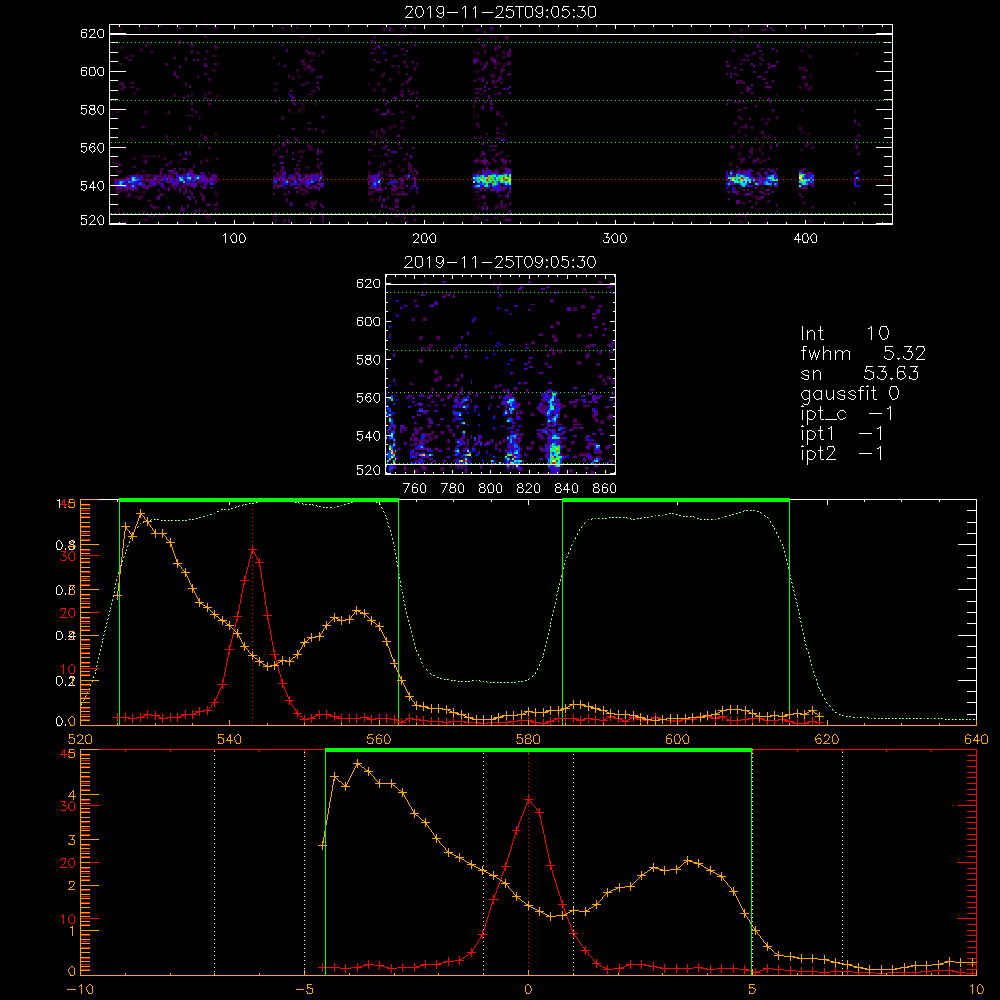This screenshot has height=1000, width=1000.
Task: Click red y-axis label 20 of 520–640 profile plot
Action: (68, 614)
